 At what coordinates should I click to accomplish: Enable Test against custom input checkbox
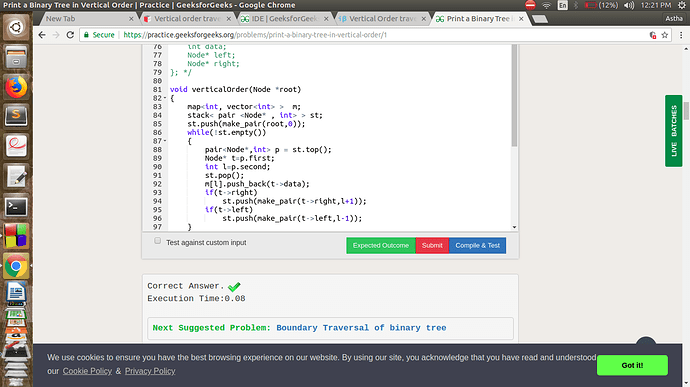[x=158, y=241]
